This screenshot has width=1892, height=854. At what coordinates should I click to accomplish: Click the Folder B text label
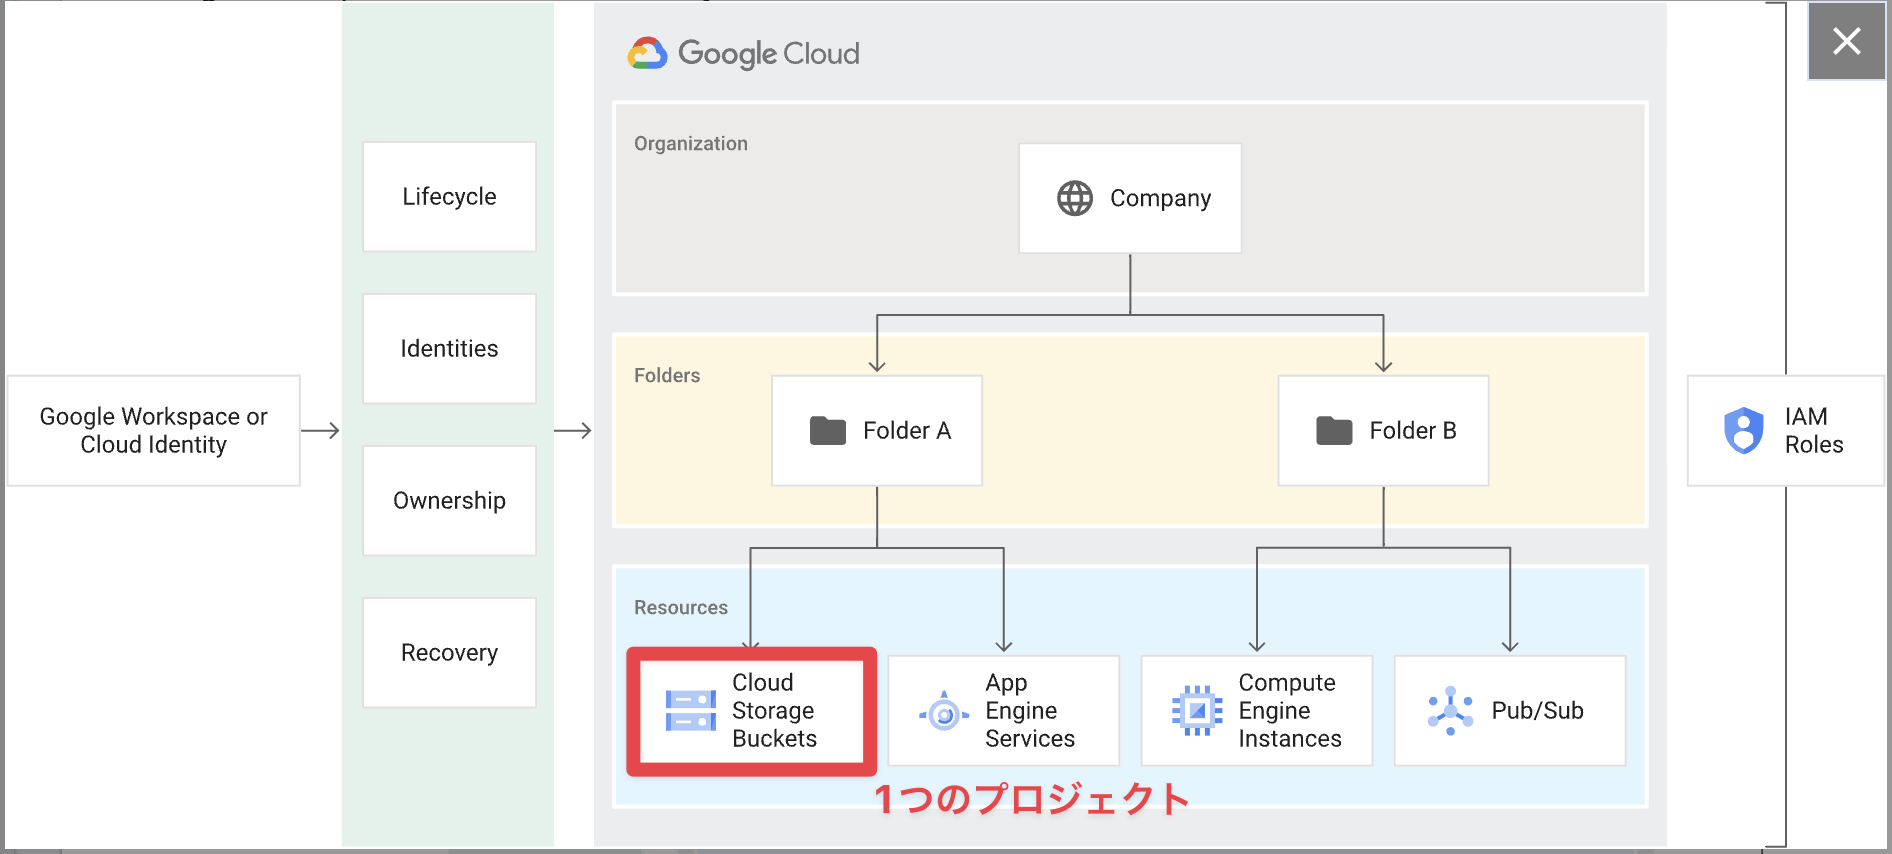[1413, 431]
